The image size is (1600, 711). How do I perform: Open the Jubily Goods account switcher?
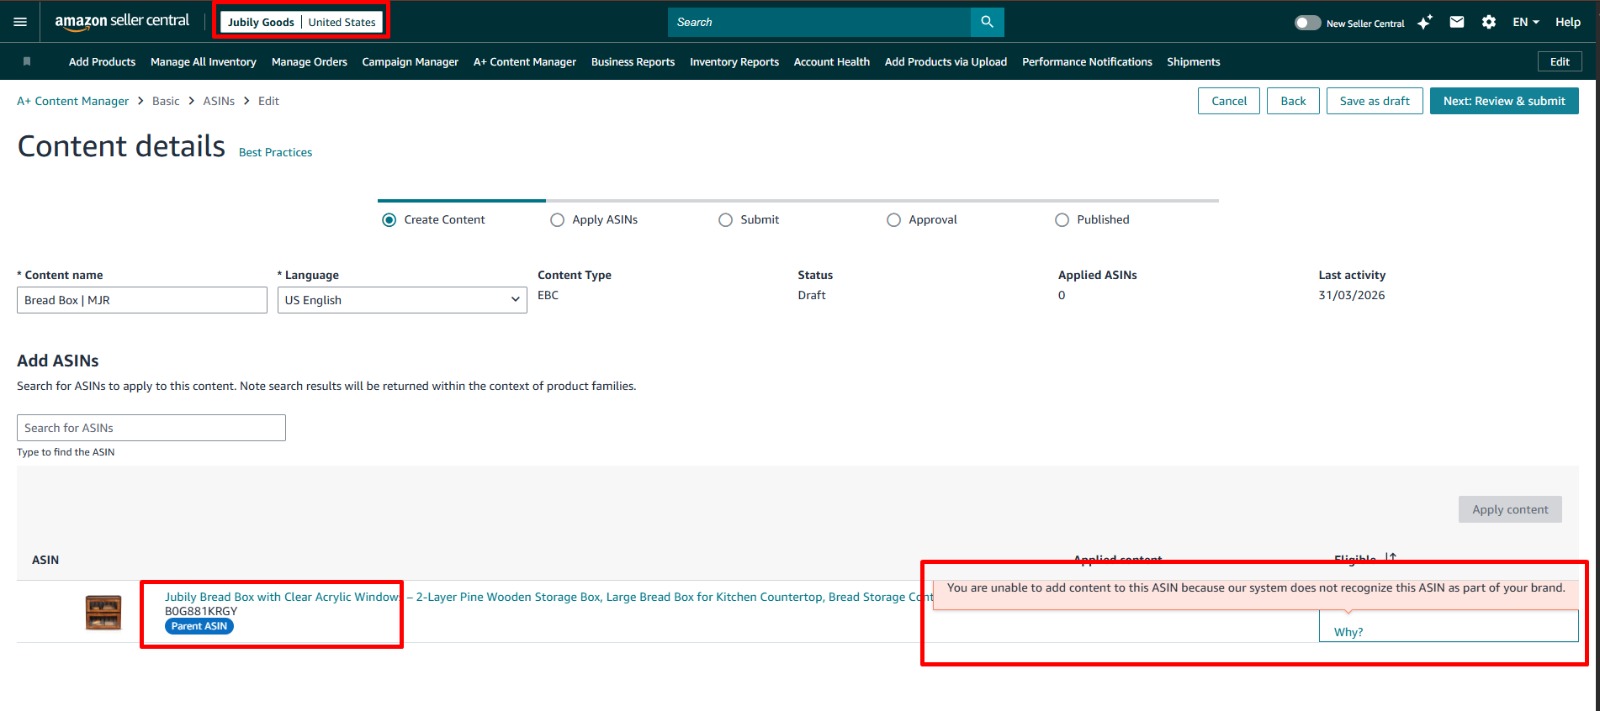301,22
